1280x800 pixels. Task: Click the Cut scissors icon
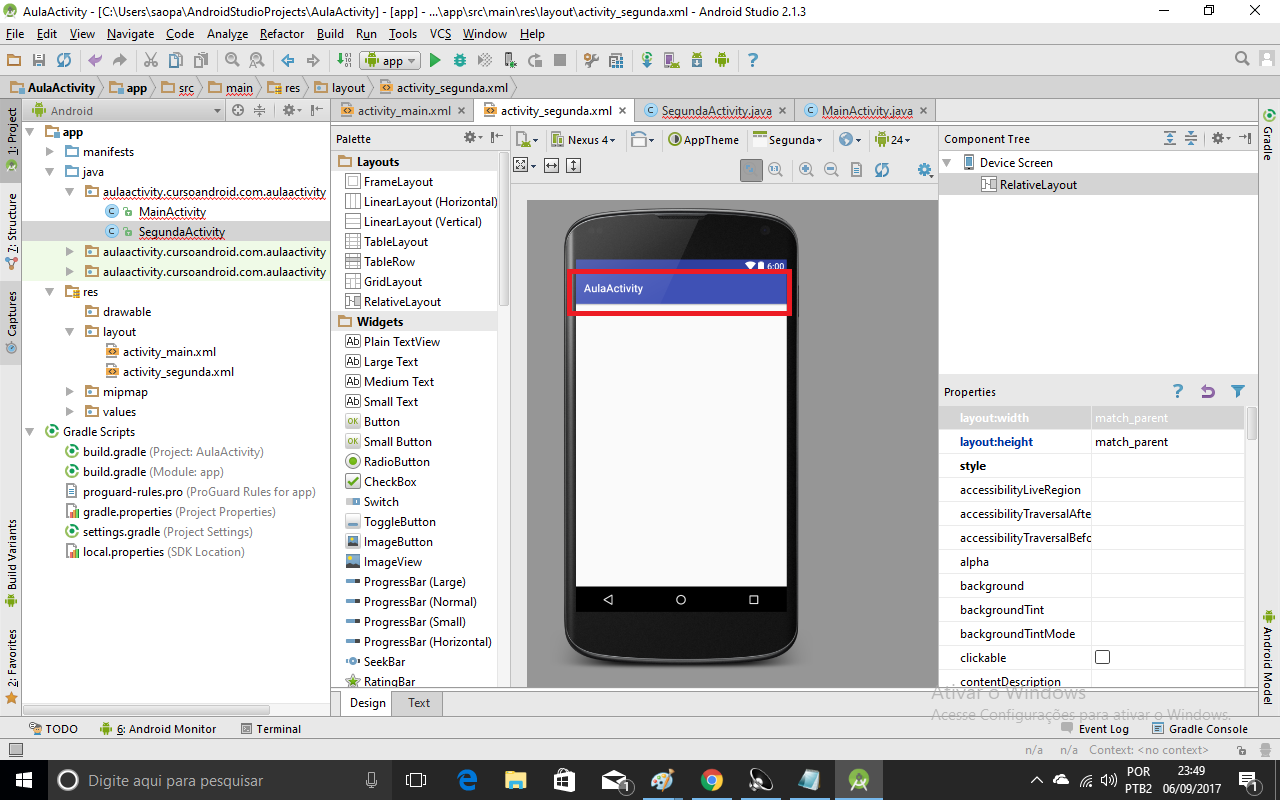(x=150, y=60)
